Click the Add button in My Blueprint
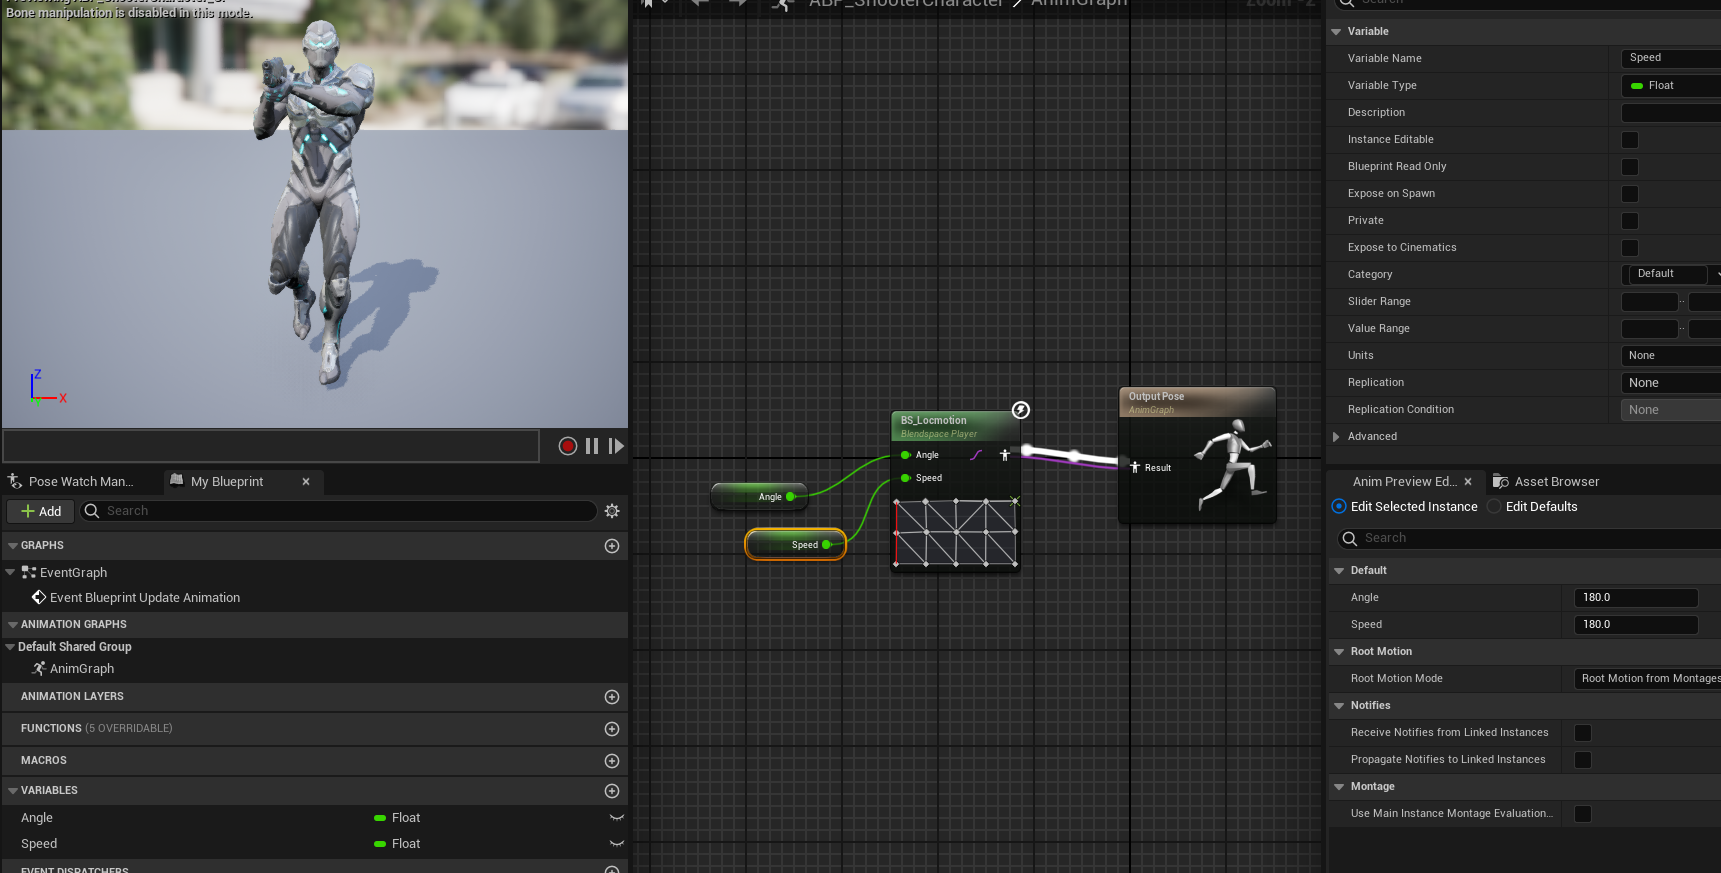 [x=41, y=511]
